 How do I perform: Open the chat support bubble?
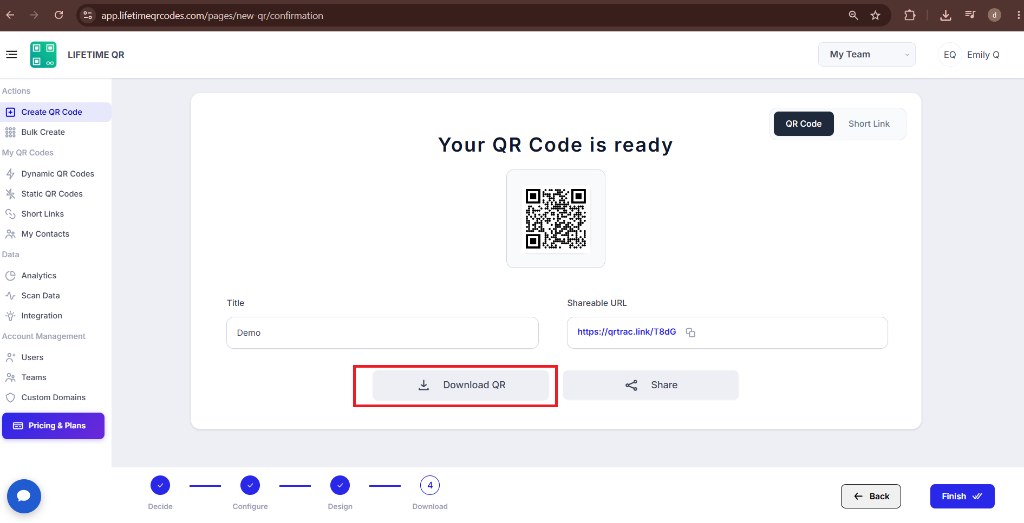click(x=24, y=496)
